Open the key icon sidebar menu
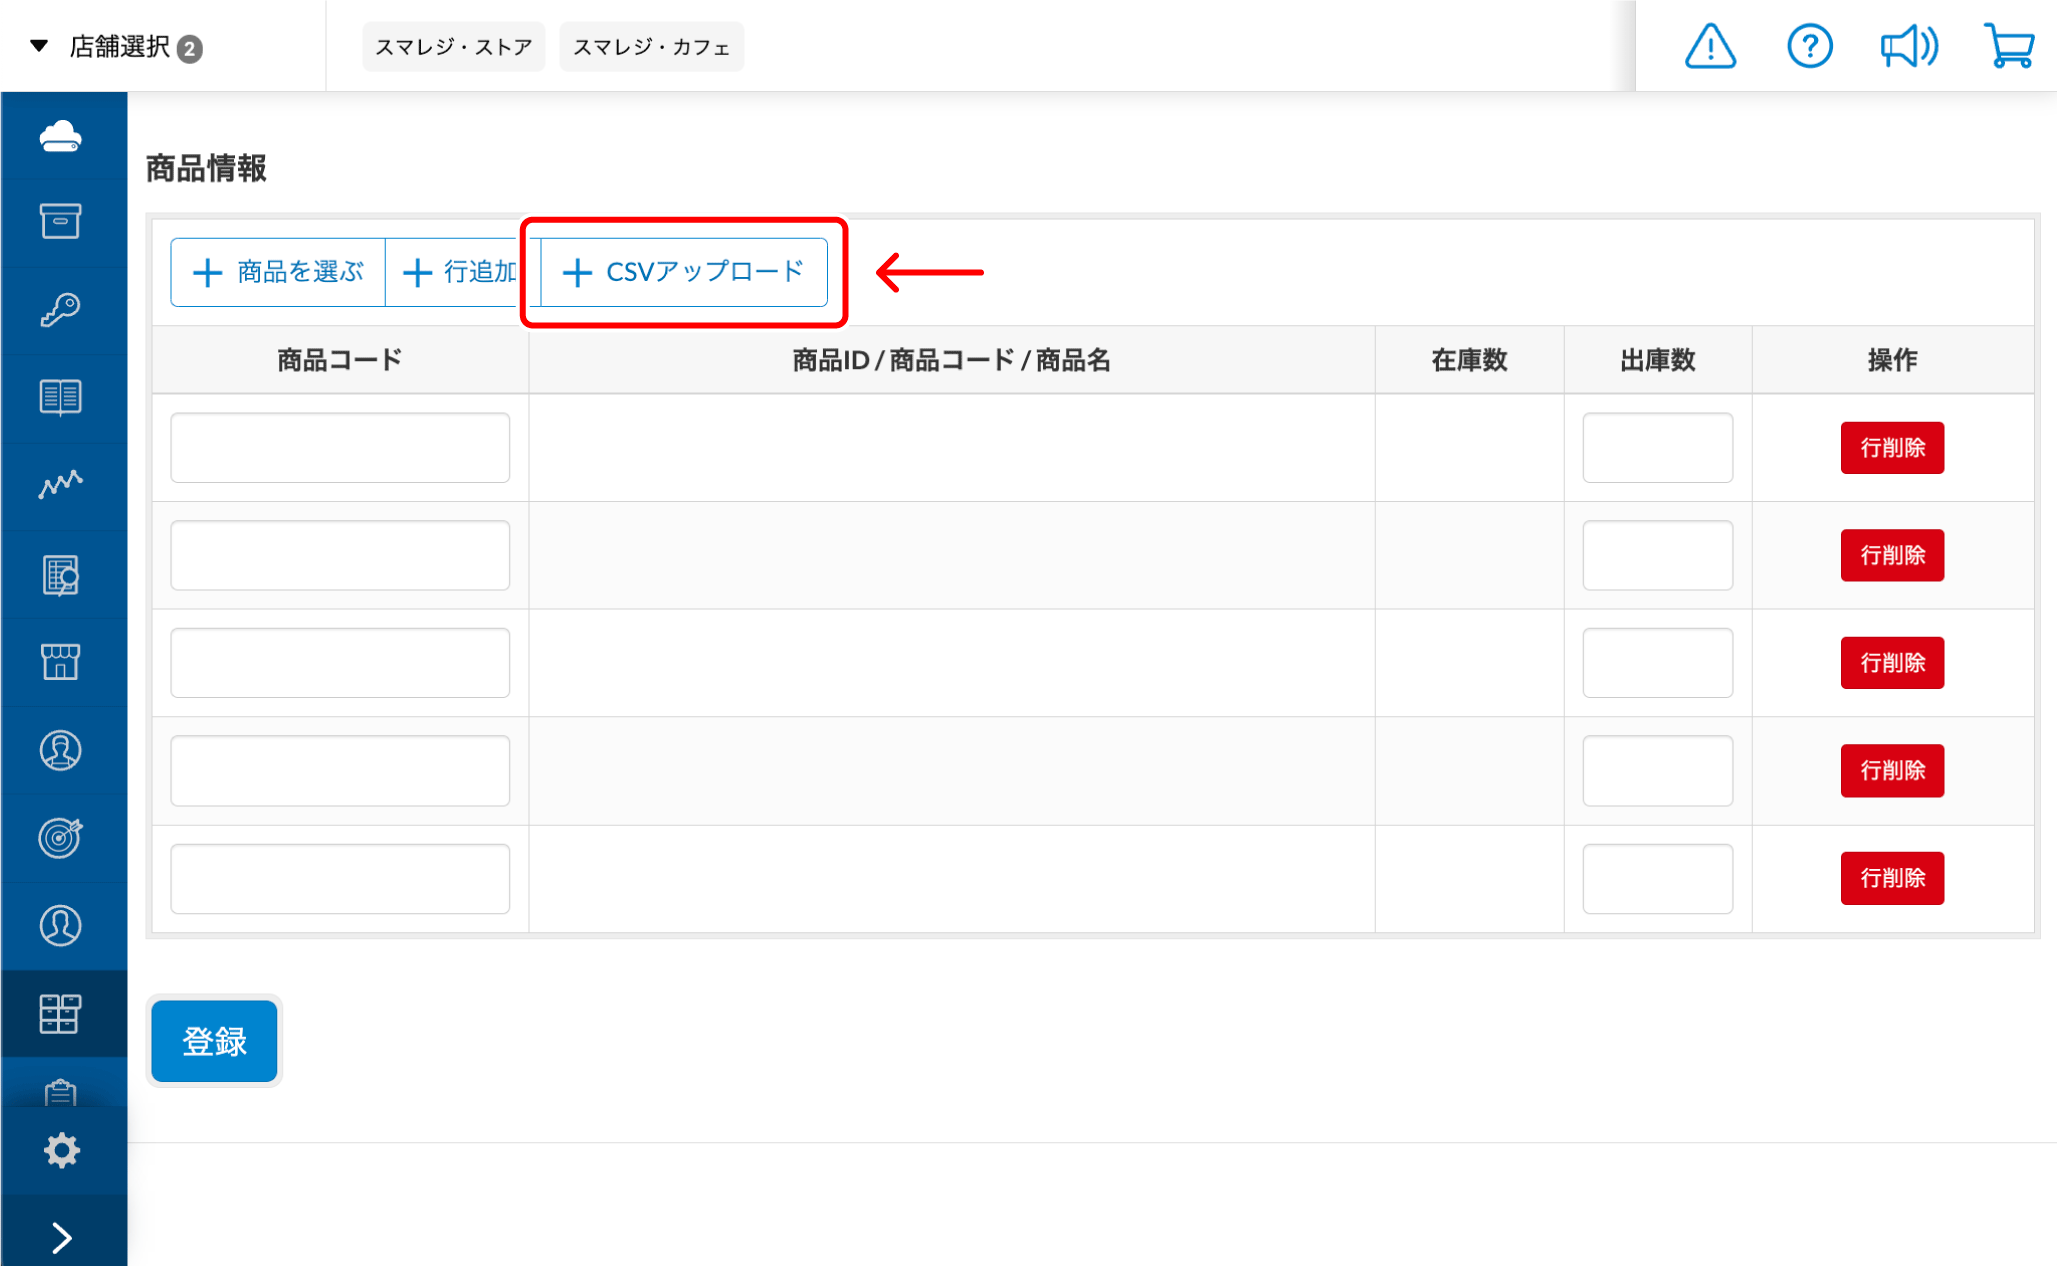The height and width of the screenshot is (1266, 2057). tap(61, 310)
